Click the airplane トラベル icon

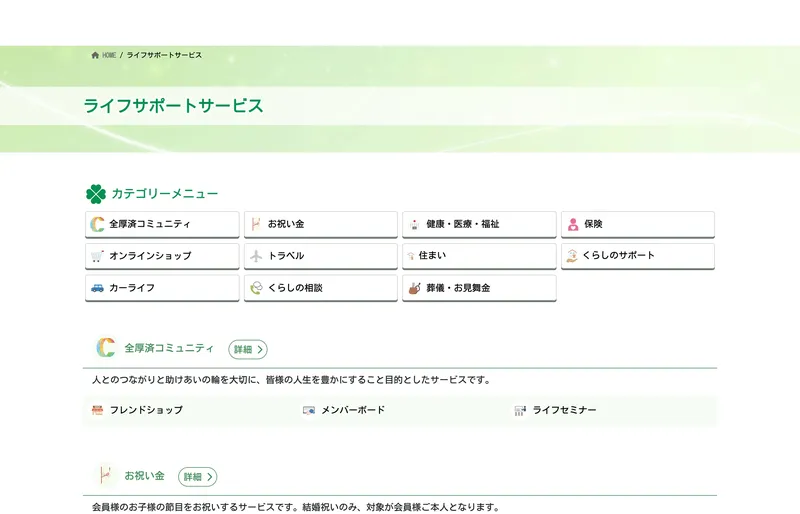256,256
